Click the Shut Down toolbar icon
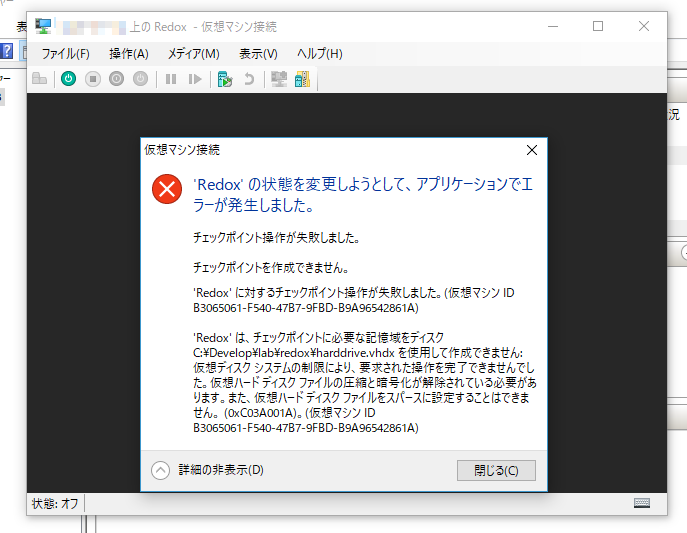687x533 pixels. point(117,78)
